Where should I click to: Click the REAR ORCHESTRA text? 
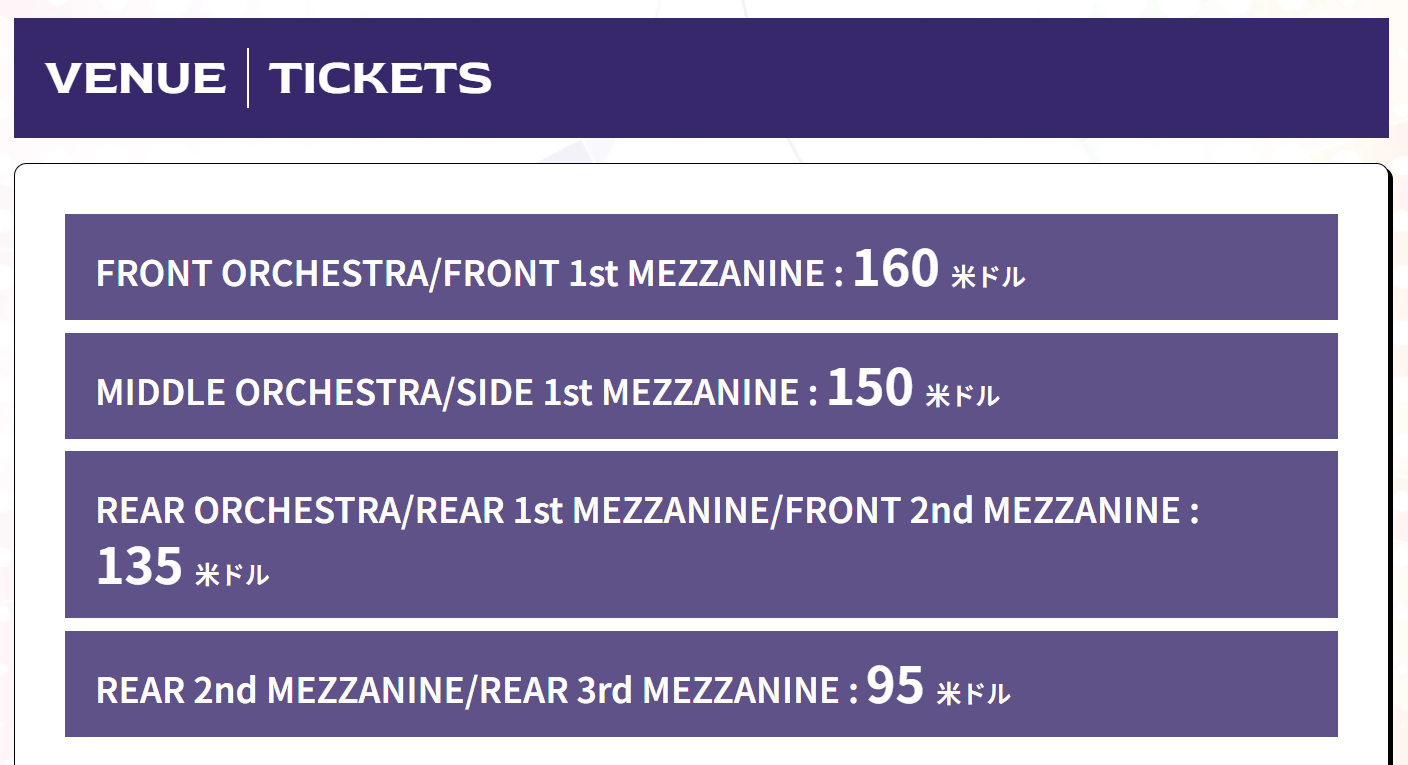[x=248, y=512]
